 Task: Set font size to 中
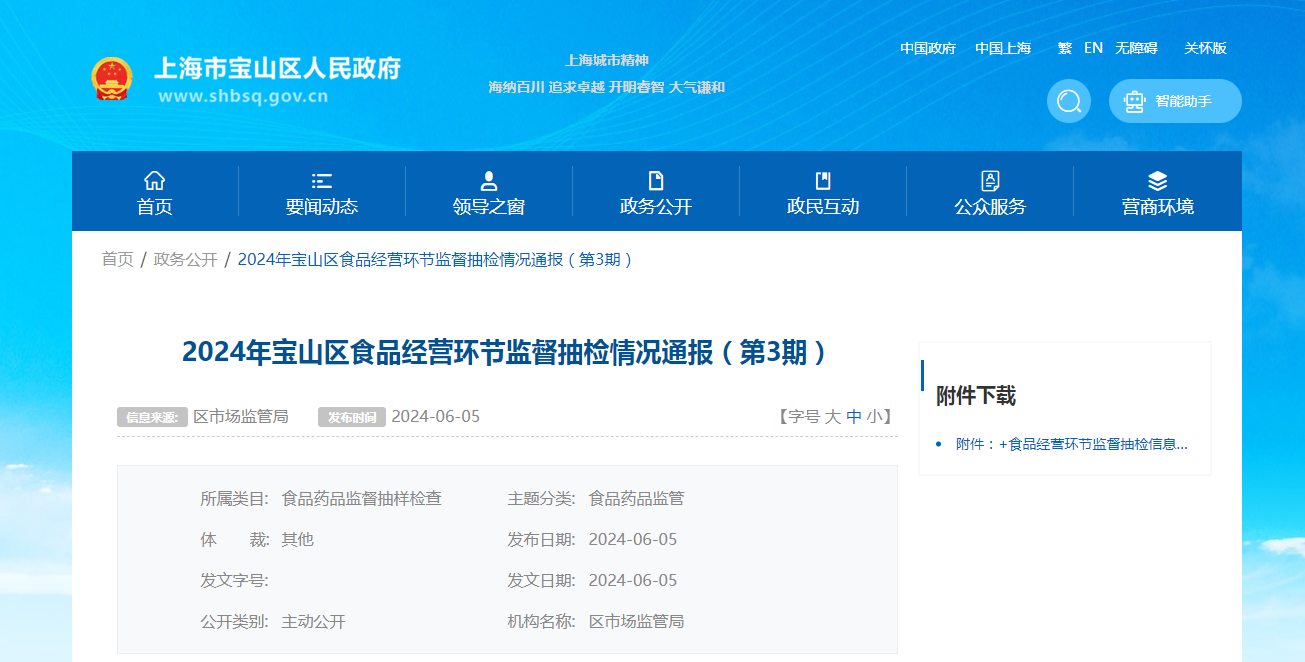pos(854,416)
